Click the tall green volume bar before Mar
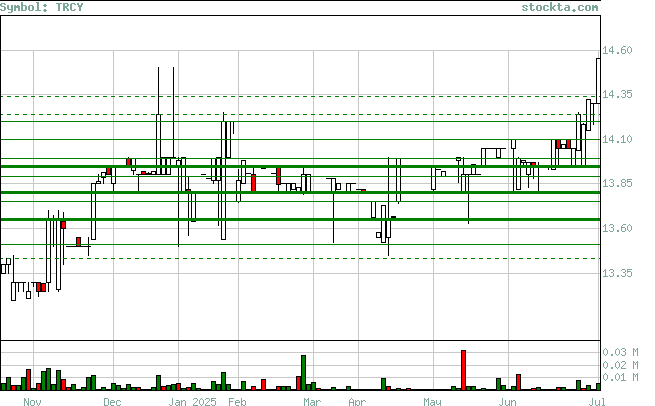This screenshot has height=406, width=655. pyautogui.click(x=303, y=373)
